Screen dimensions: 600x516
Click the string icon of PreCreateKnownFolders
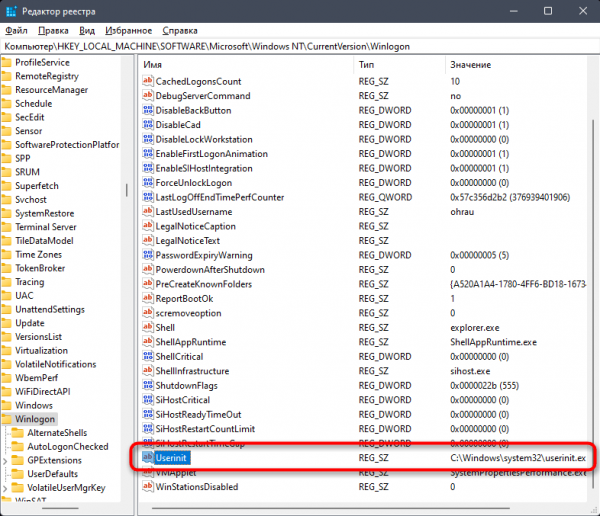click(x=148, y=284)
